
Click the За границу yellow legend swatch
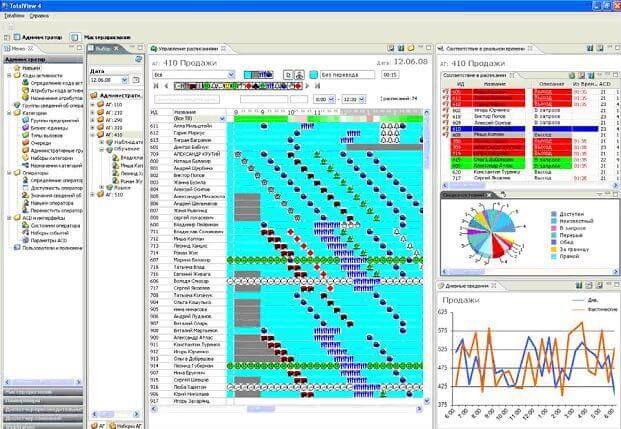(554, 250)
